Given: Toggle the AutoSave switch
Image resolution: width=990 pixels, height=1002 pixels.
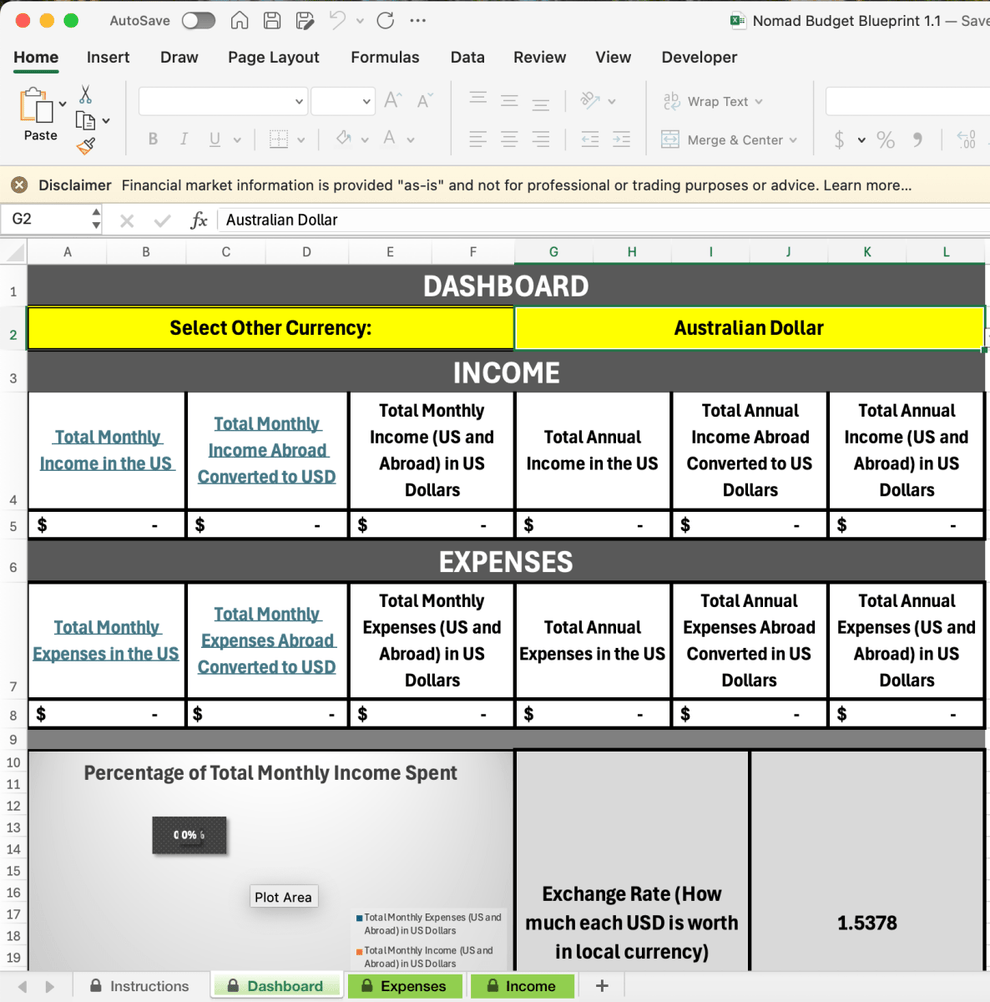Looking at the screenshot, I should point(198,20).
